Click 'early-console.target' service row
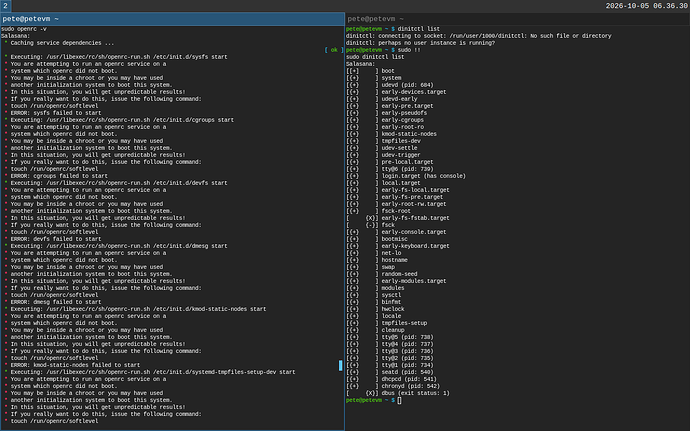Image resolution: width=690 pixels, height=431 pixels. (x=396, y=232)
